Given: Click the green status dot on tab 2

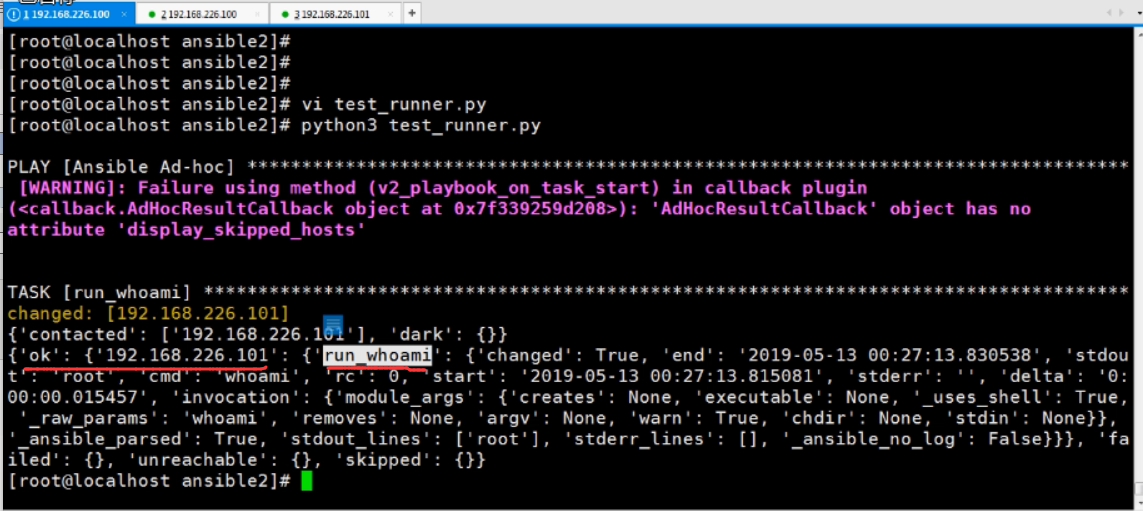Looking at the screenshot, I should pos(152,15).
